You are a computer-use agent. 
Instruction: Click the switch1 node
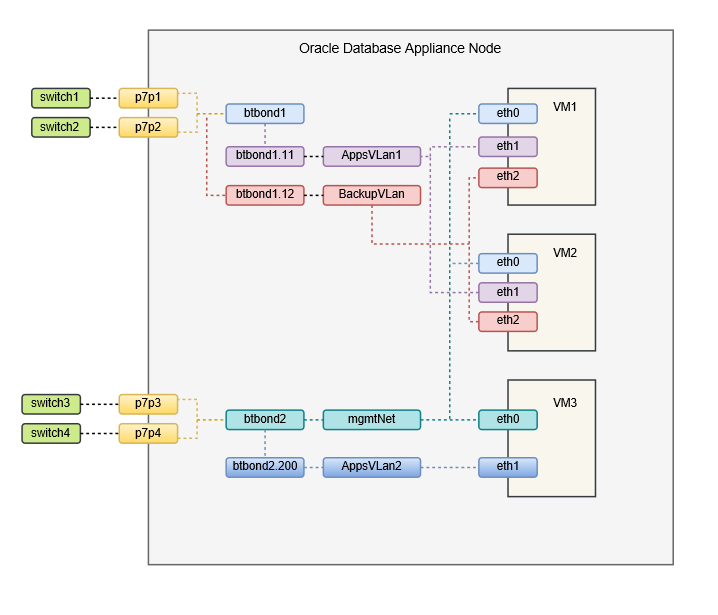60,98
